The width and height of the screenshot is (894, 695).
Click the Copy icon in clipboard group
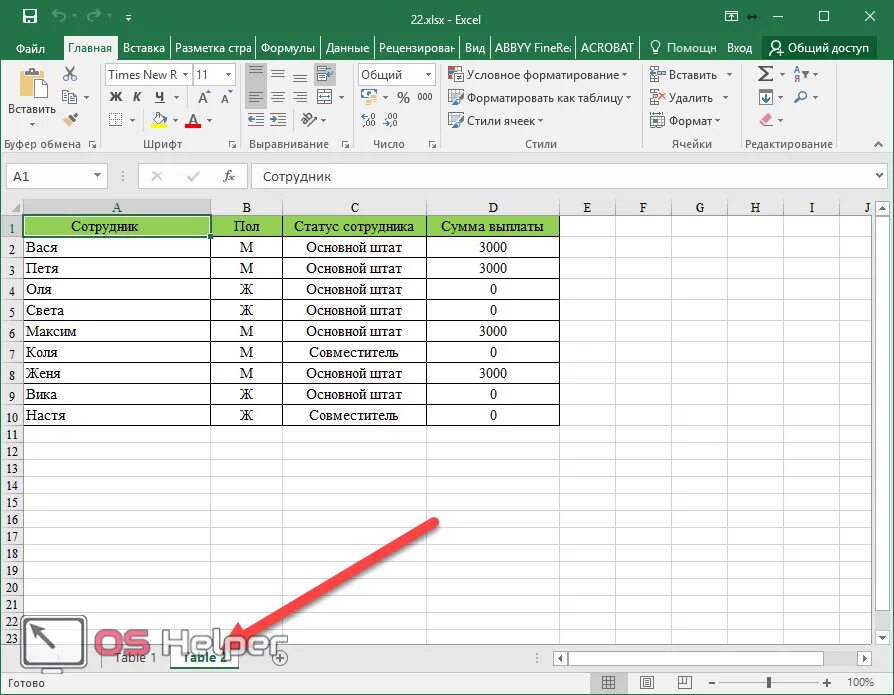point(70,97)
